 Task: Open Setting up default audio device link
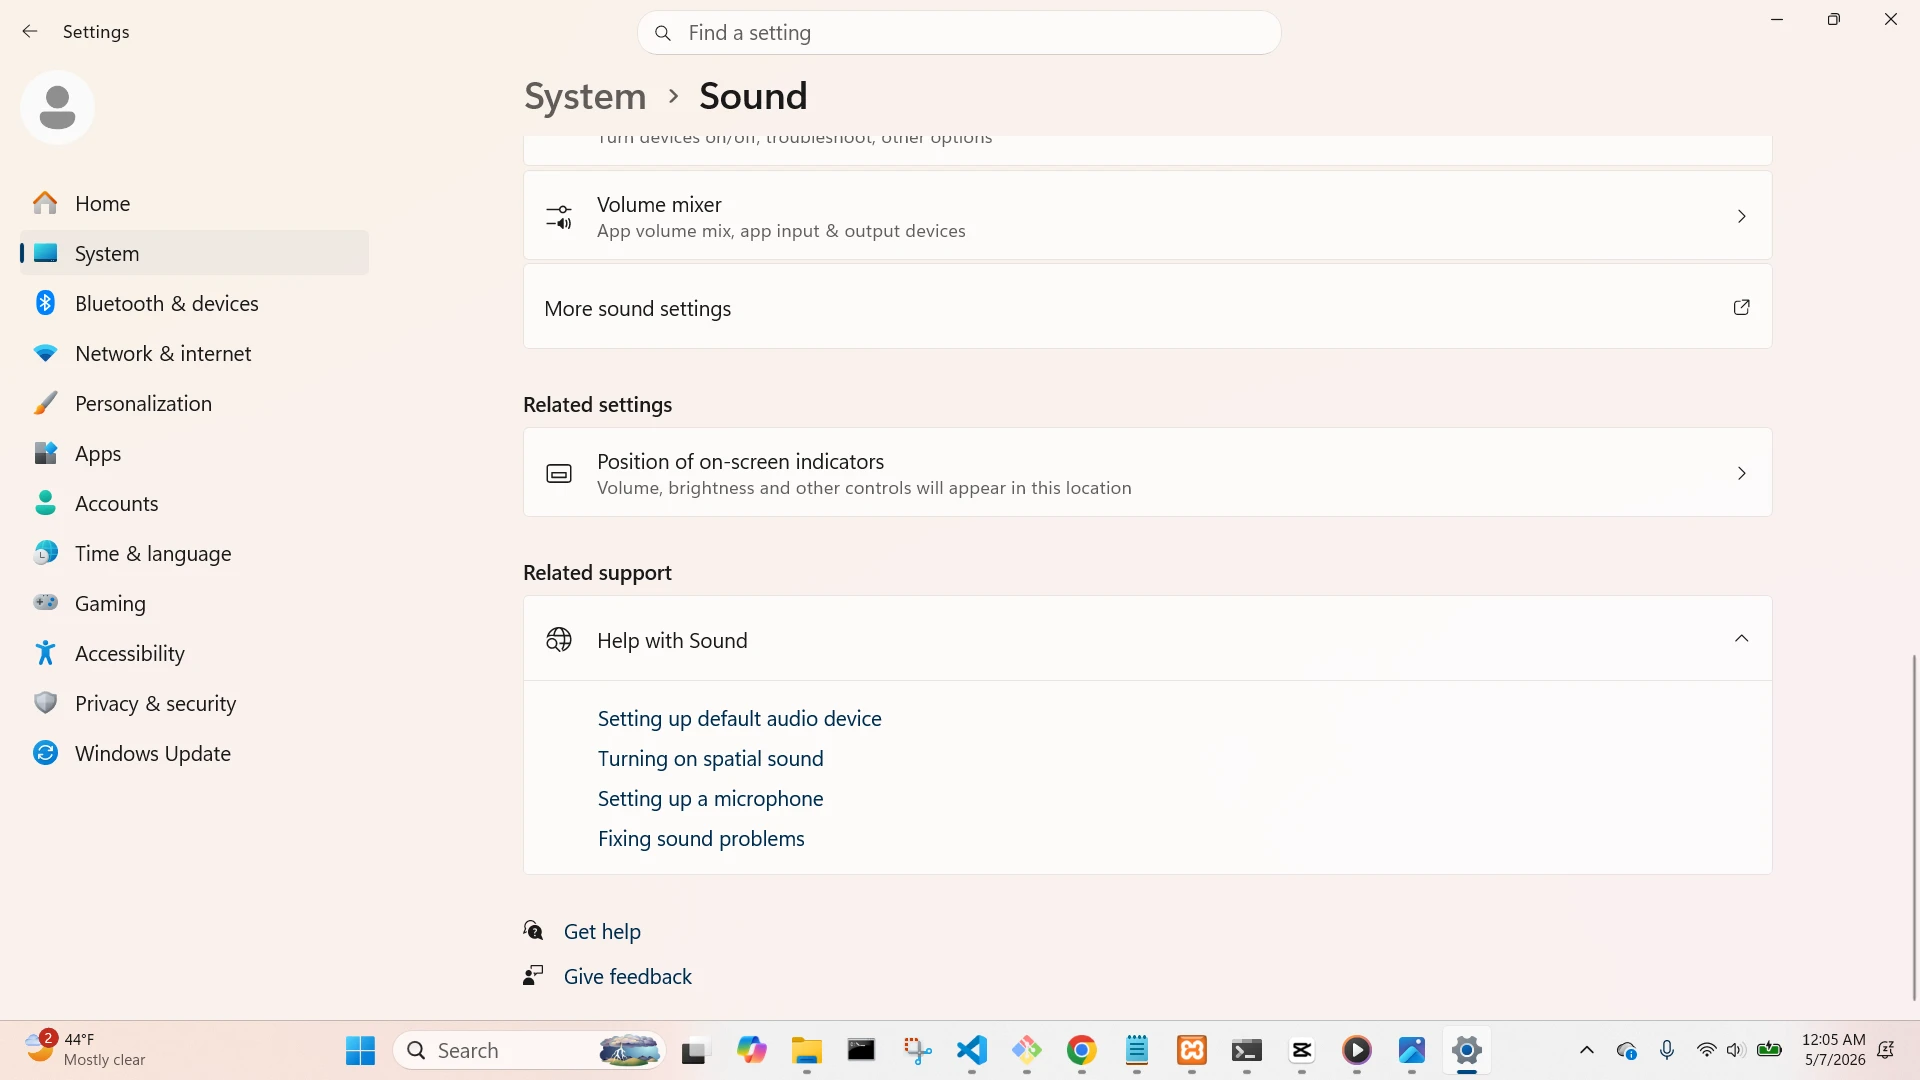pyautogui.click(x=739, y=719)
